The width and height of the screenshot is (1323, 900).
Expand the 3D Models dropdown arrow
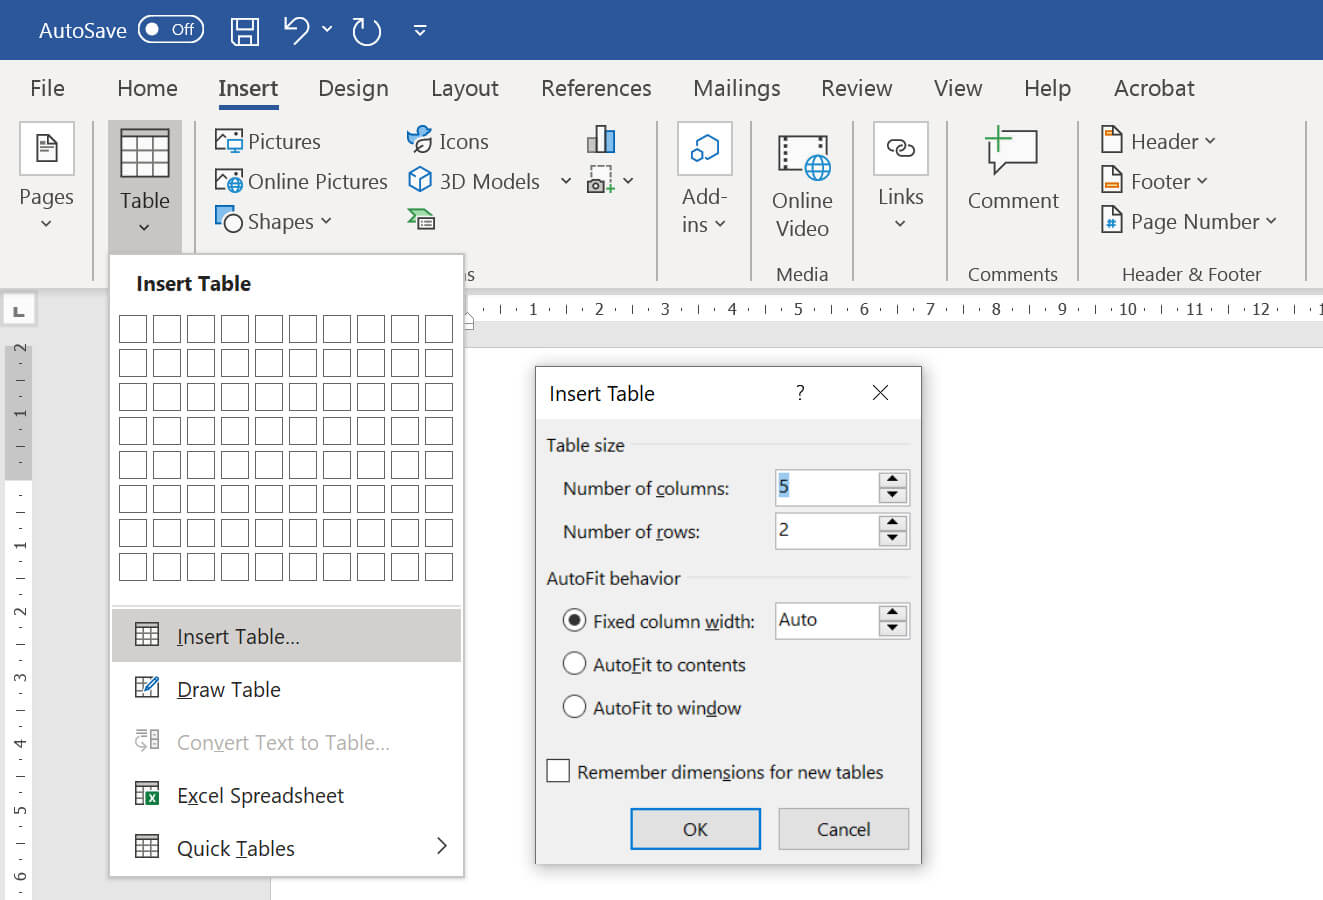566,181
